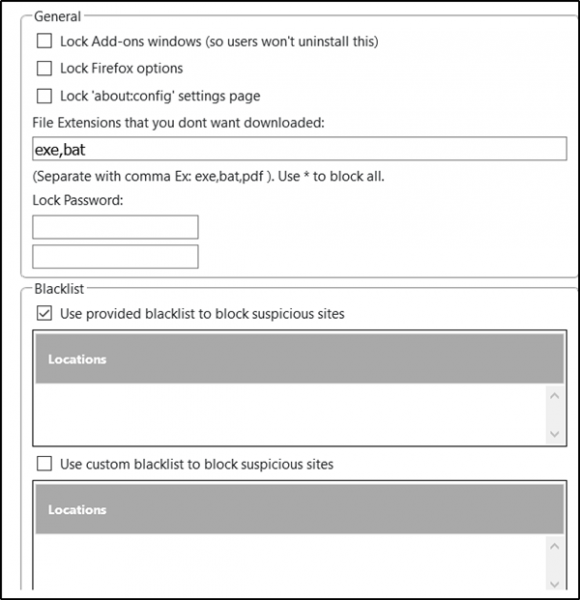Image resolution: width=580 pixels, height=600 pixels.
Task: Click the 'Lock Firefox options' label text
Action: coord(122,68)
